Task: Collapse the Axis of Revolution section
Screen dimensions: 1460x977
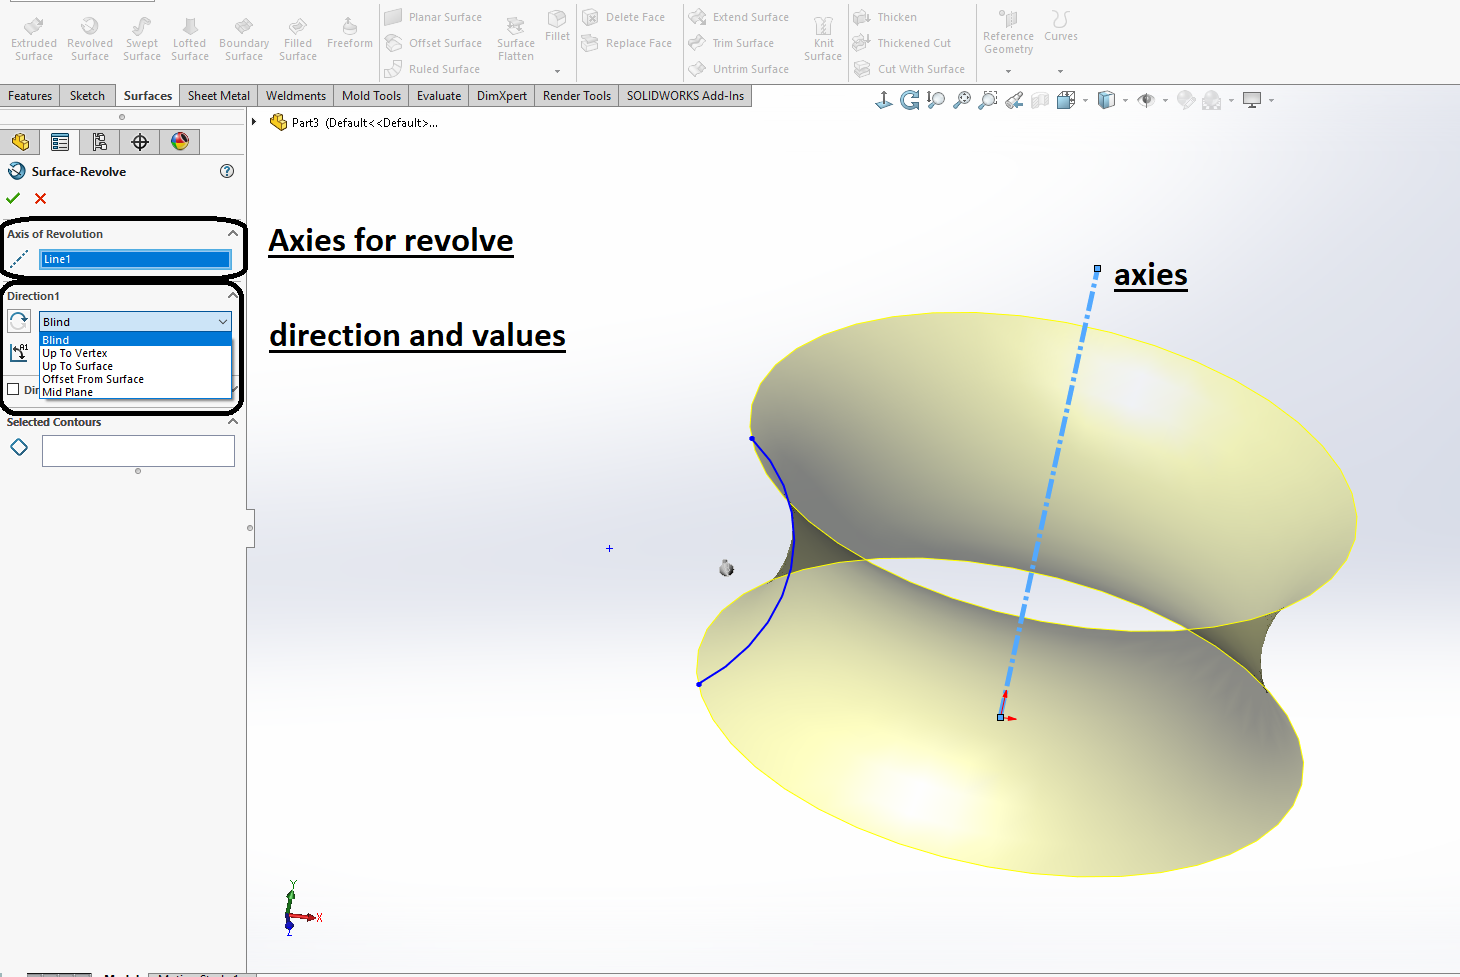Action: 232,233
